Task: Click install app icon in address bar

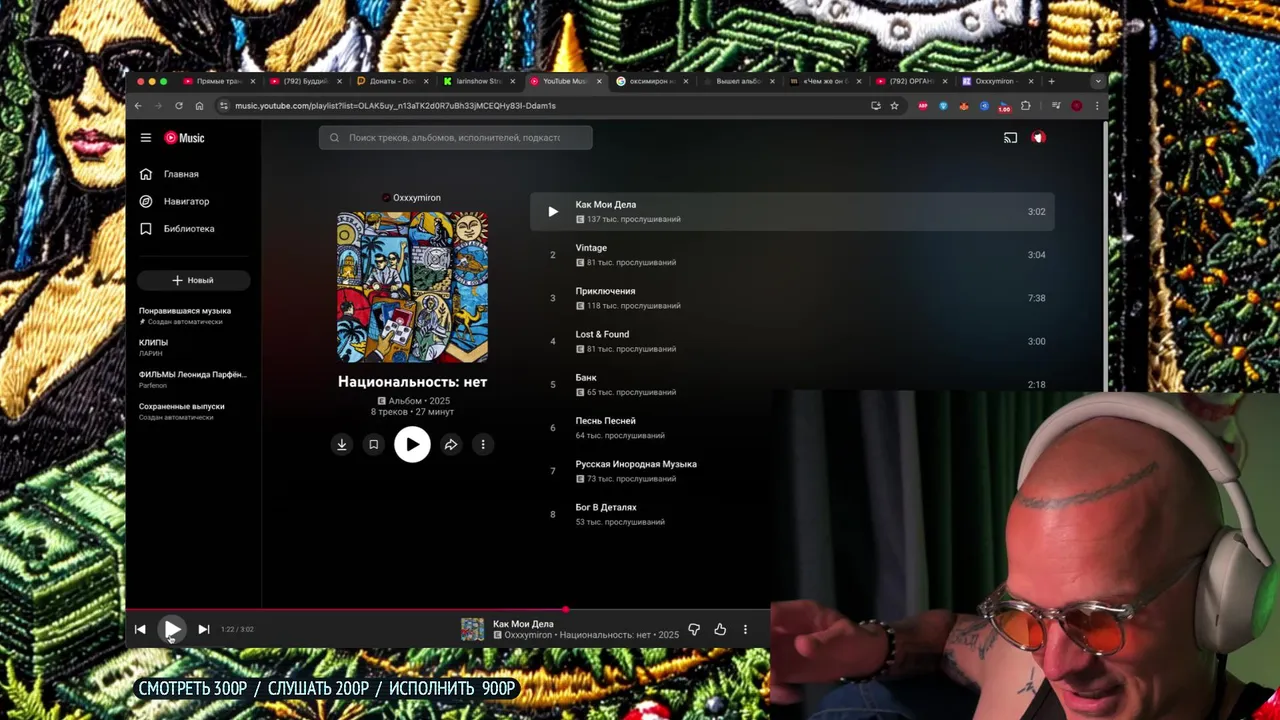Action: (876, 106)
